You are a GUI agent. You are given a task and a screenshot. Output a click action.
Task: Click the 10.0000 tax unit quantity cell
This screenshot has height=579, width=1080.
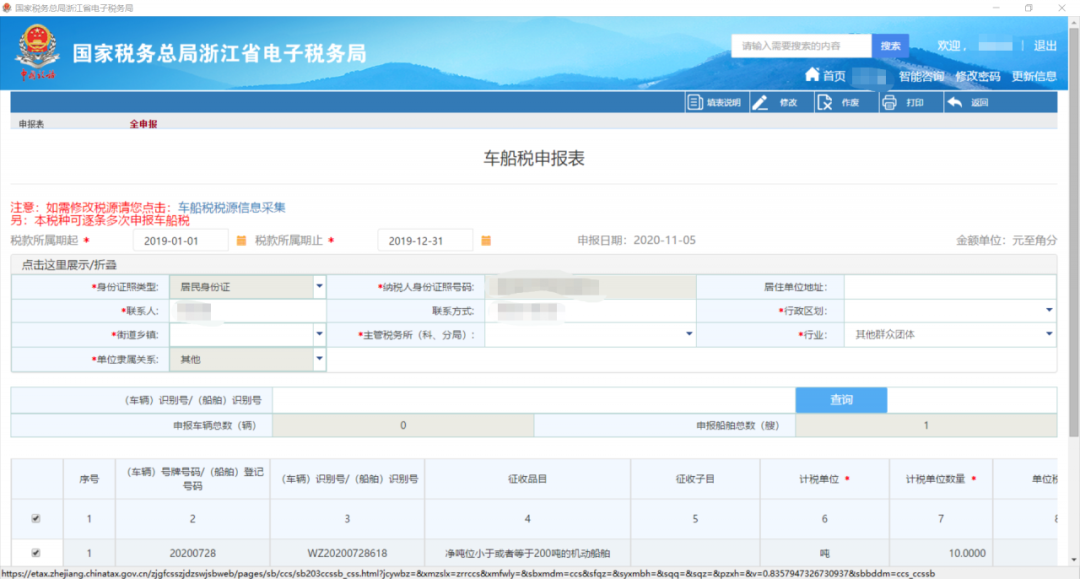pos(940,553)
